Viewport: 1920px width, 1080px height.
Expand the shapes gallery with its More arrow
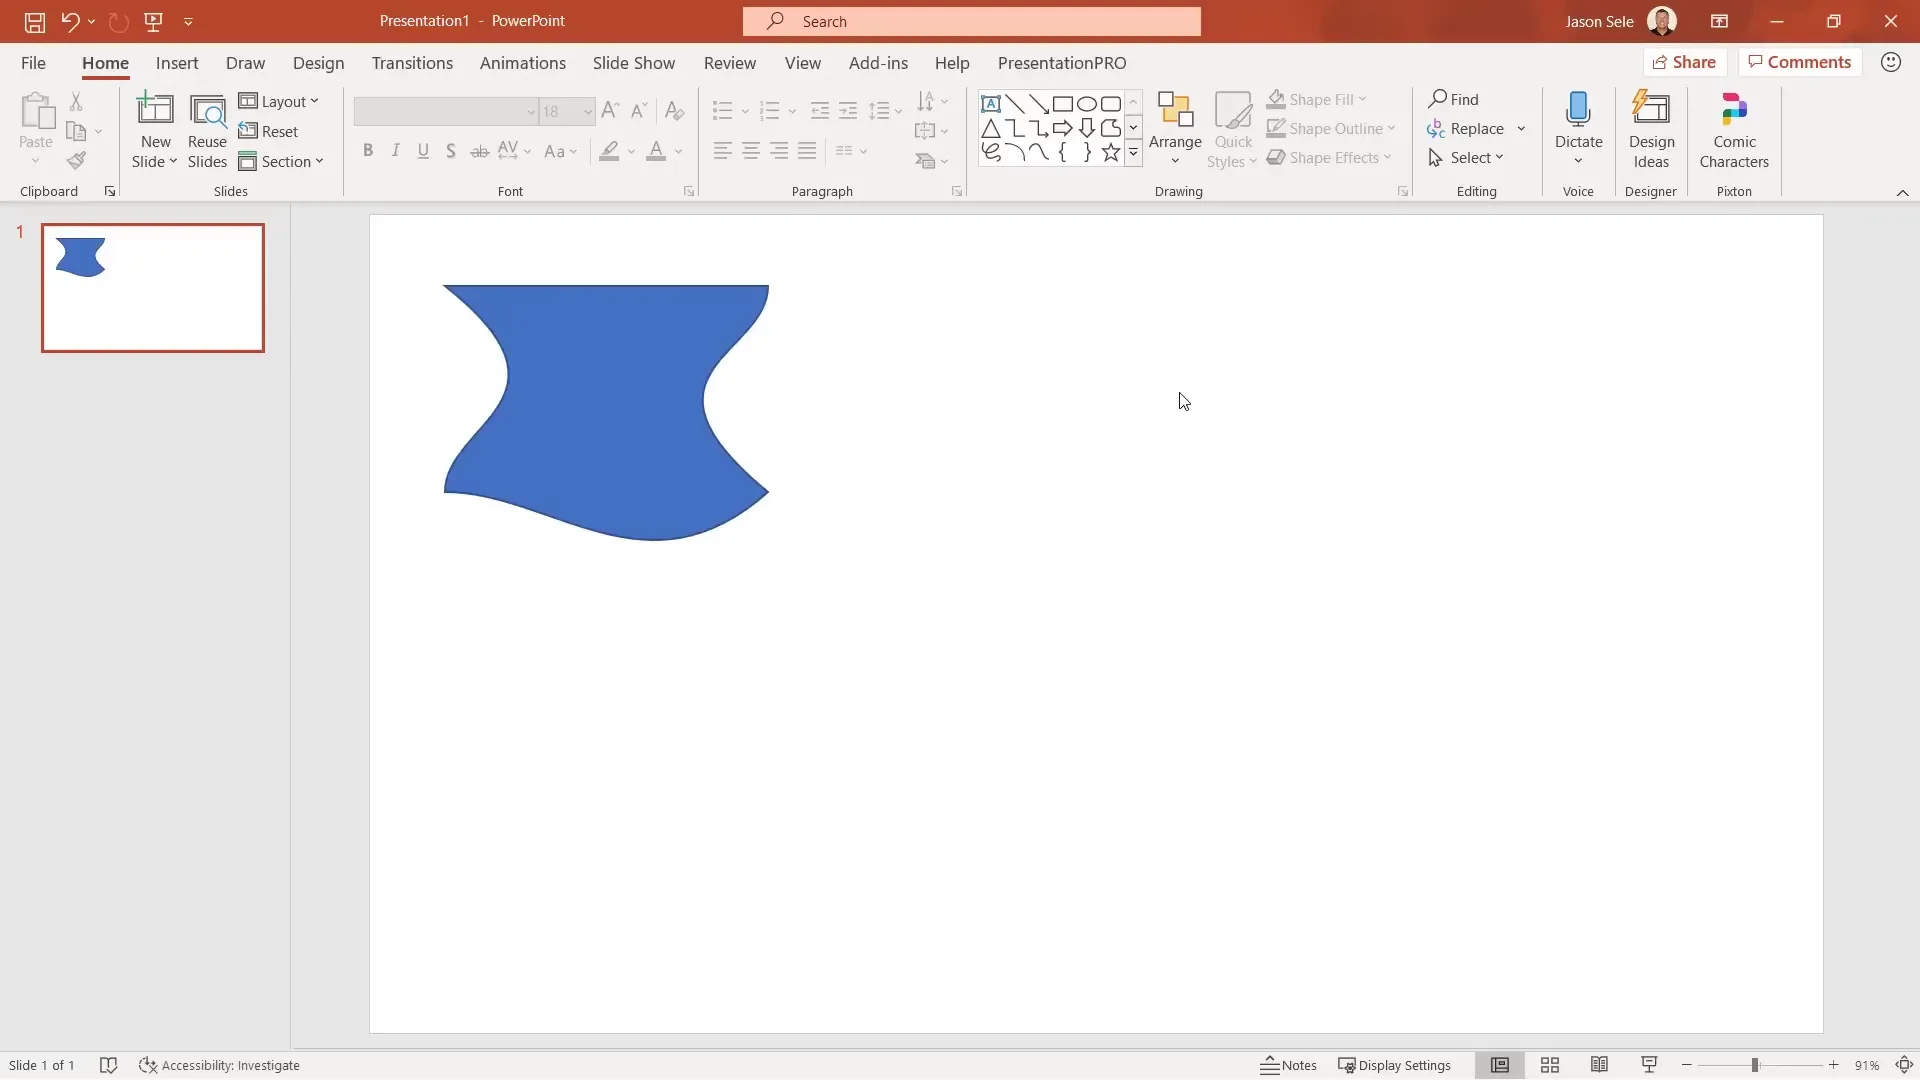[x=1134, y=153]
